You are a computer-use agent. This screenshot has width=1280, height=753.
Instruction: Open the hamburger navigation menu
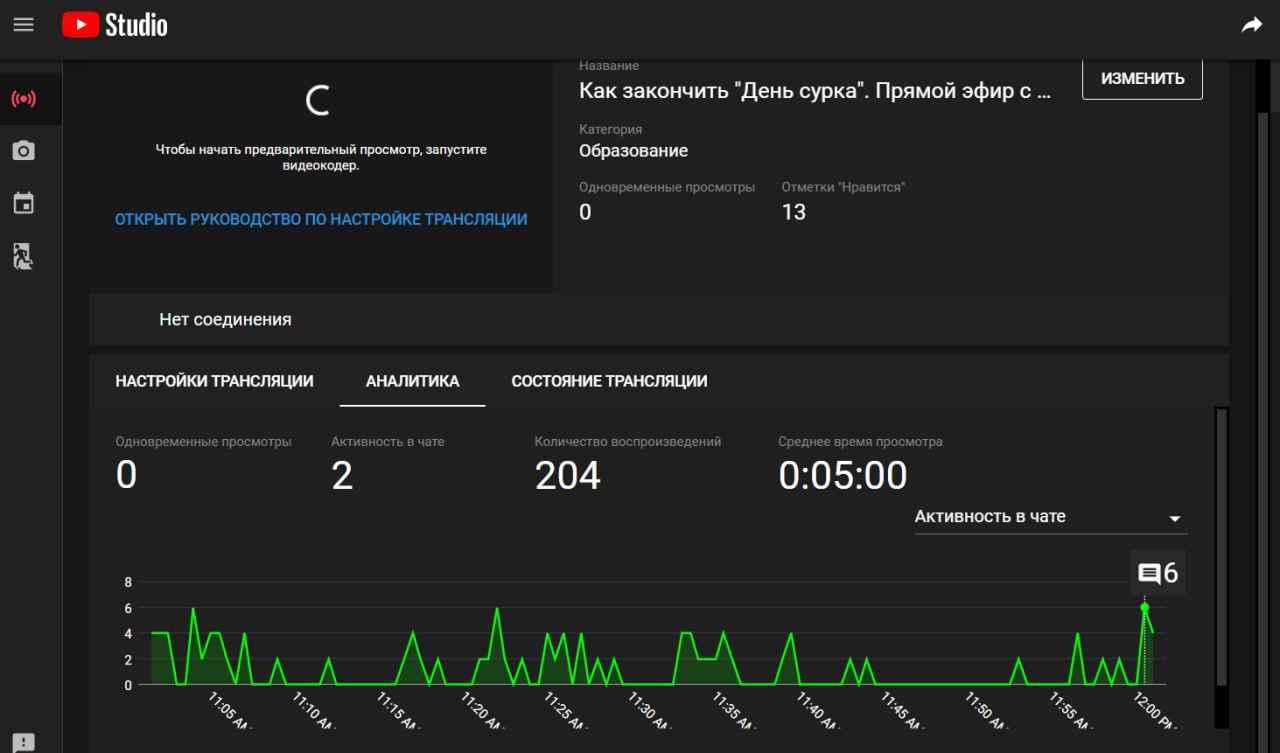(23, 25)
